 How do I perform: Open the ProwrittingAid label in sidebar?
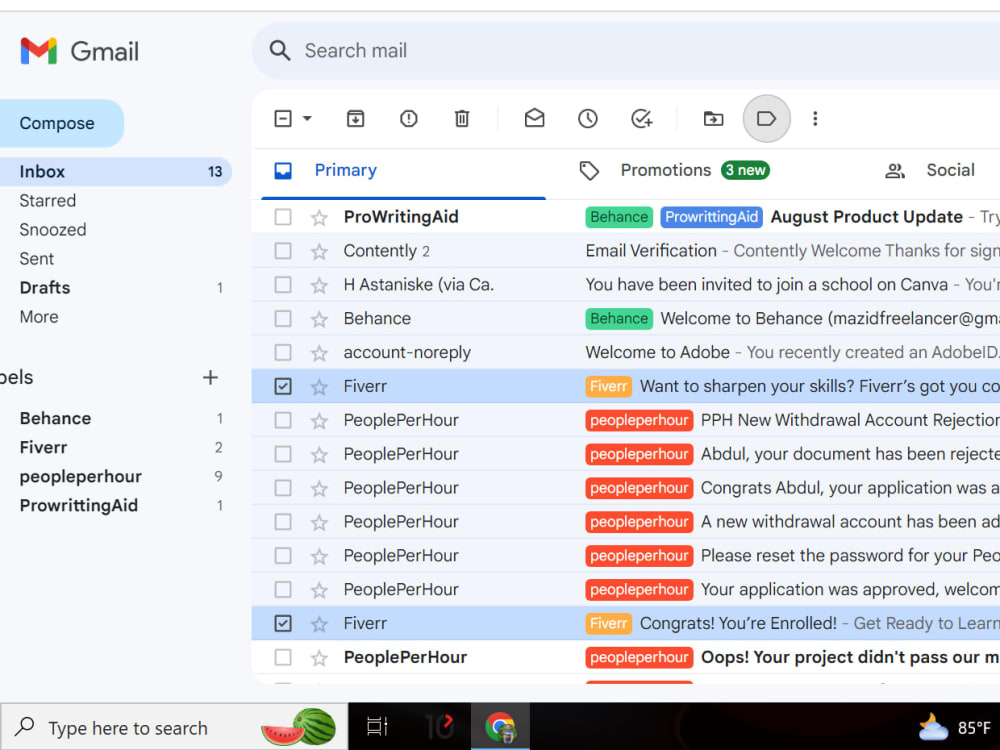pos(79,506)
